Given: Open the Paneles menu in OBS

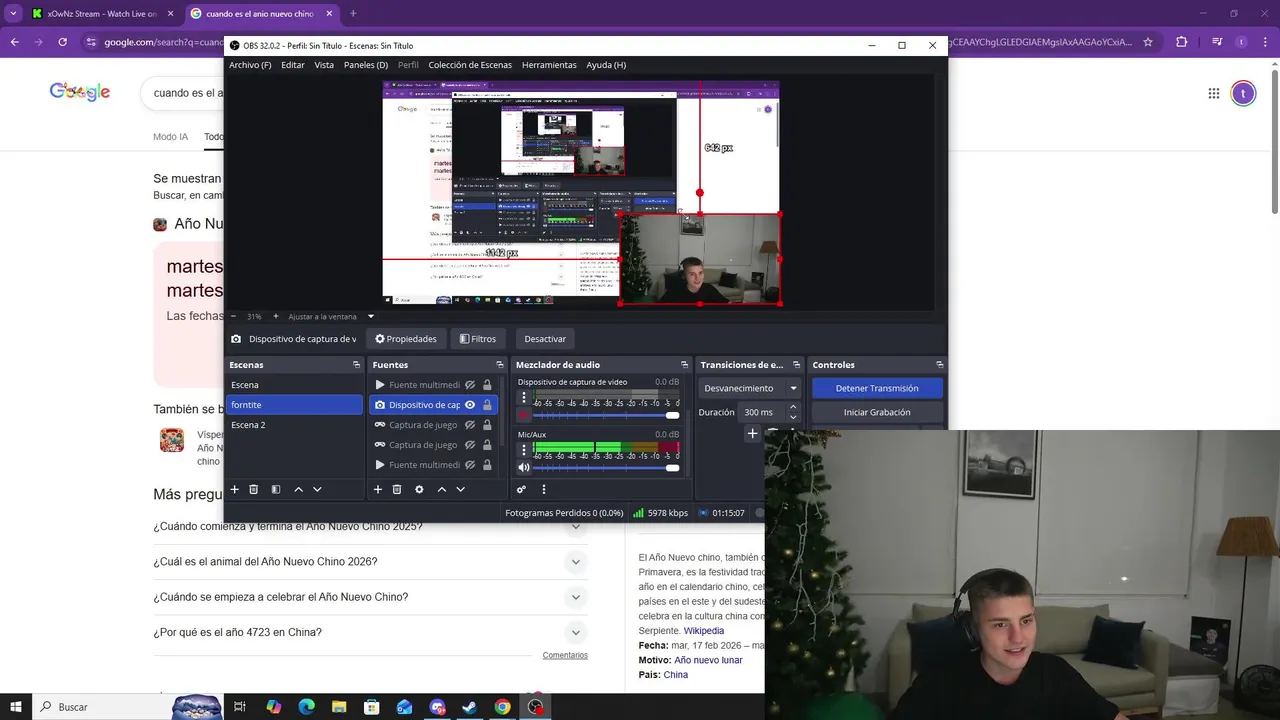Looking at the screenshot, I should pos(366,65).
